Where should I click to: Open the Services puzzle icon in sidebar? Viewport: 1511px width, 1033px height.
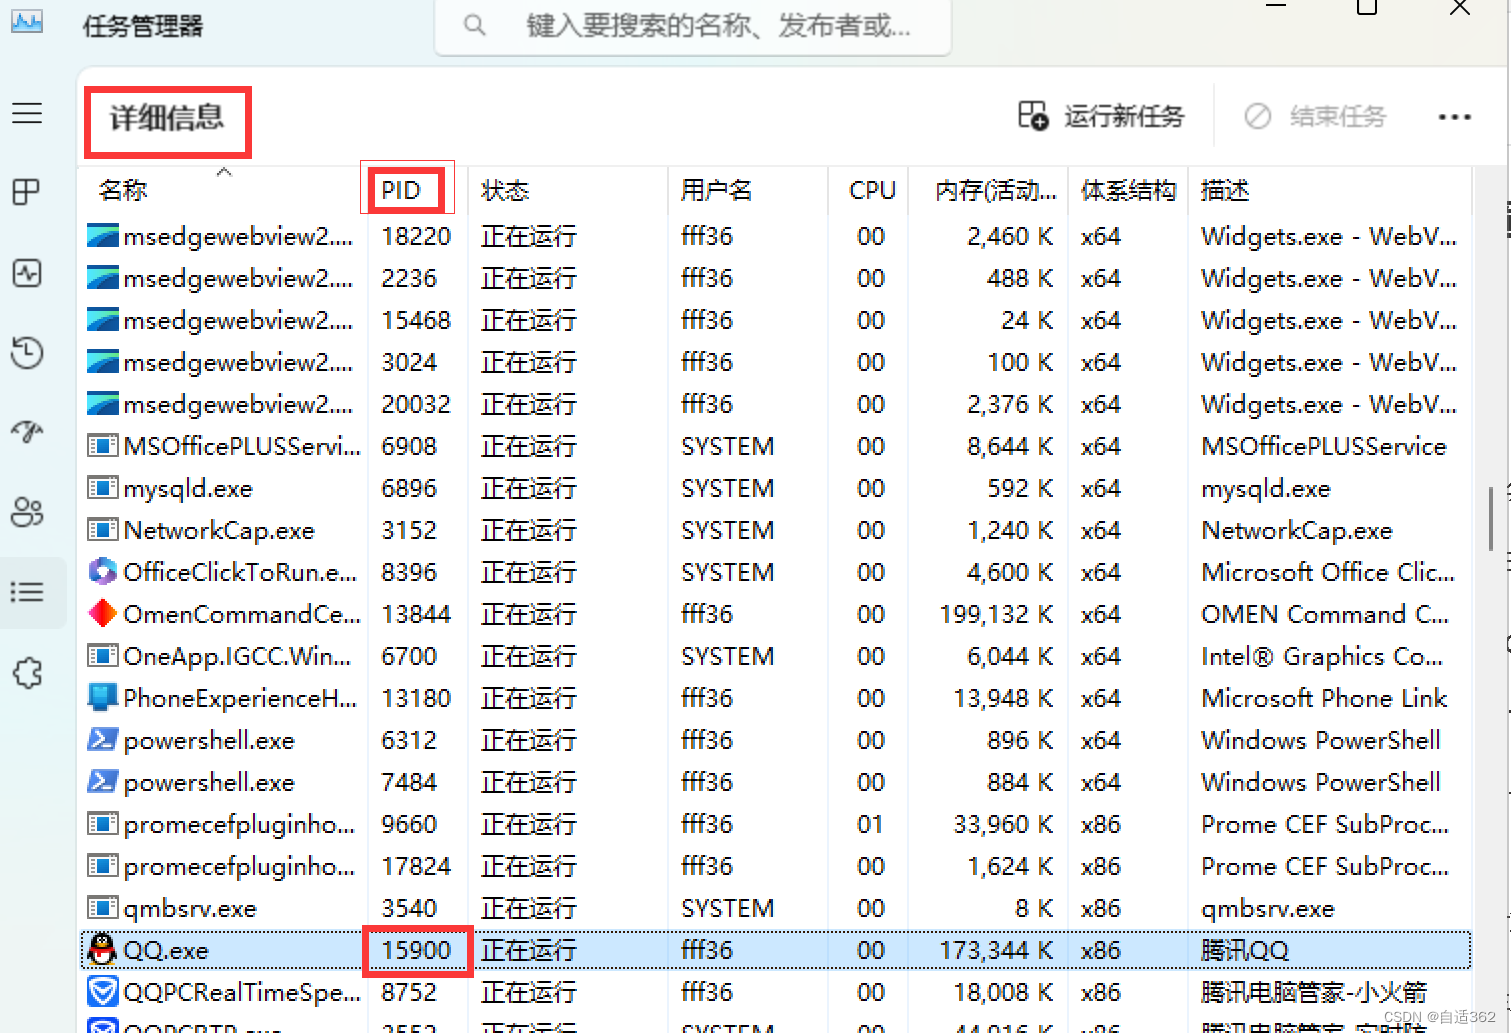click(x=27, y=673)
